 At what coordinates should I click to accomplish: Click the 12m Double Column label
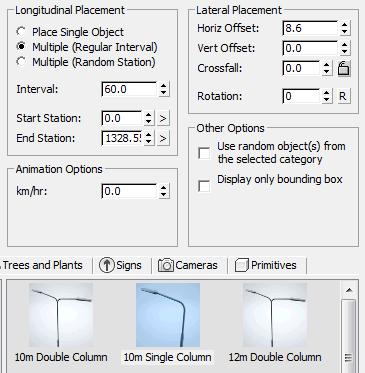[x=275, y=357]
